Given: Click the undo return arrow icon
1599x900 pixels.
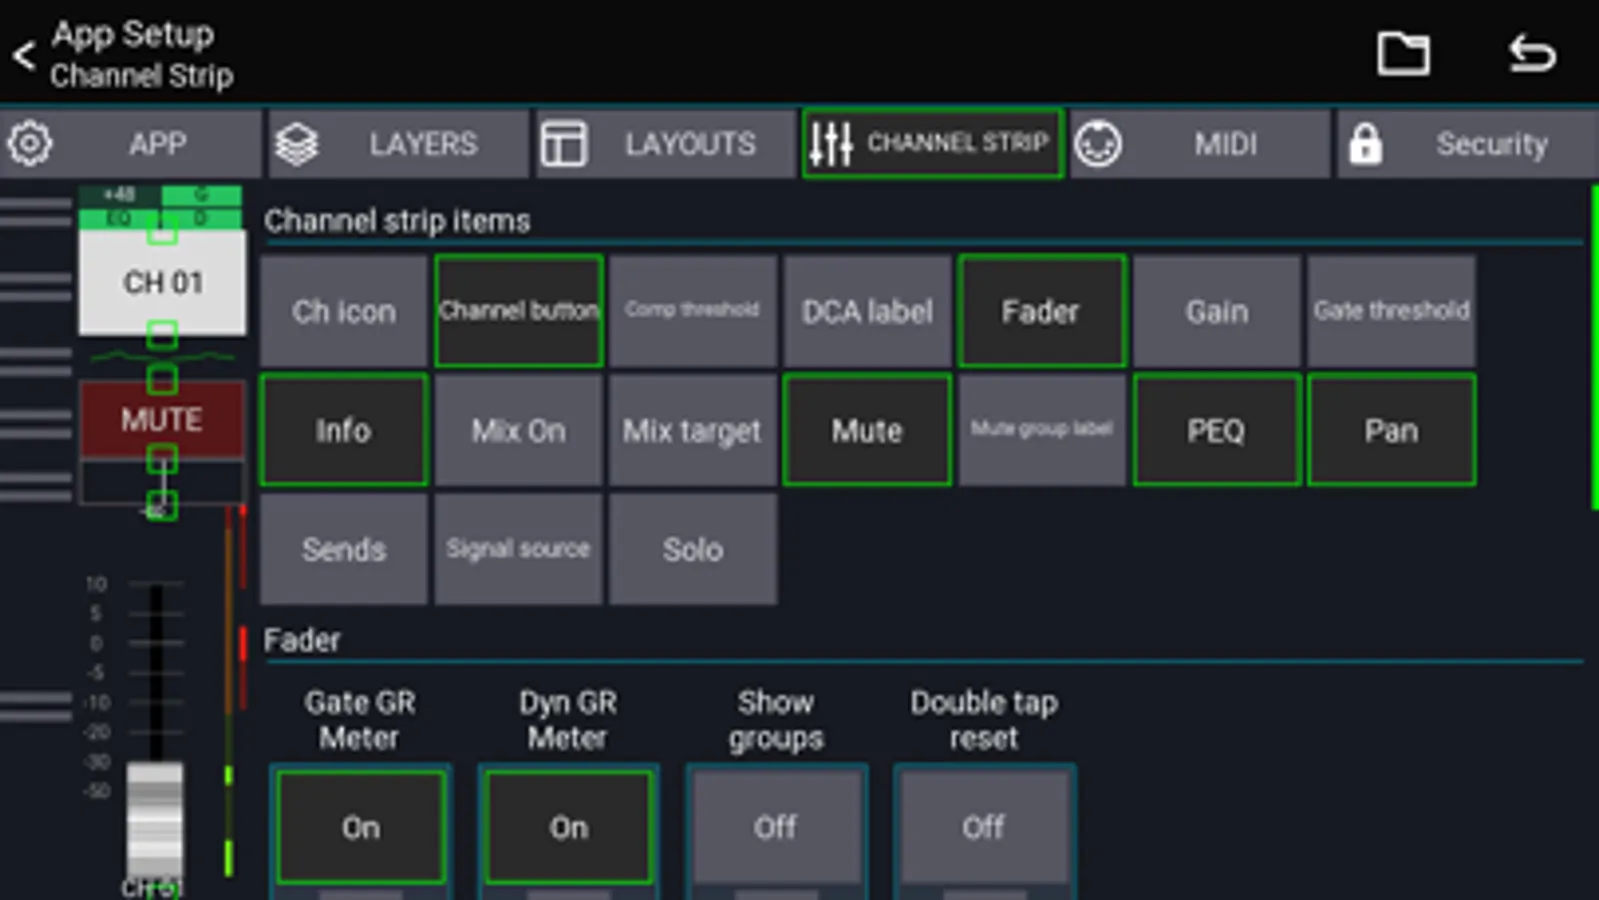Looking at the screenshot, I should (x=1532, y=53).
